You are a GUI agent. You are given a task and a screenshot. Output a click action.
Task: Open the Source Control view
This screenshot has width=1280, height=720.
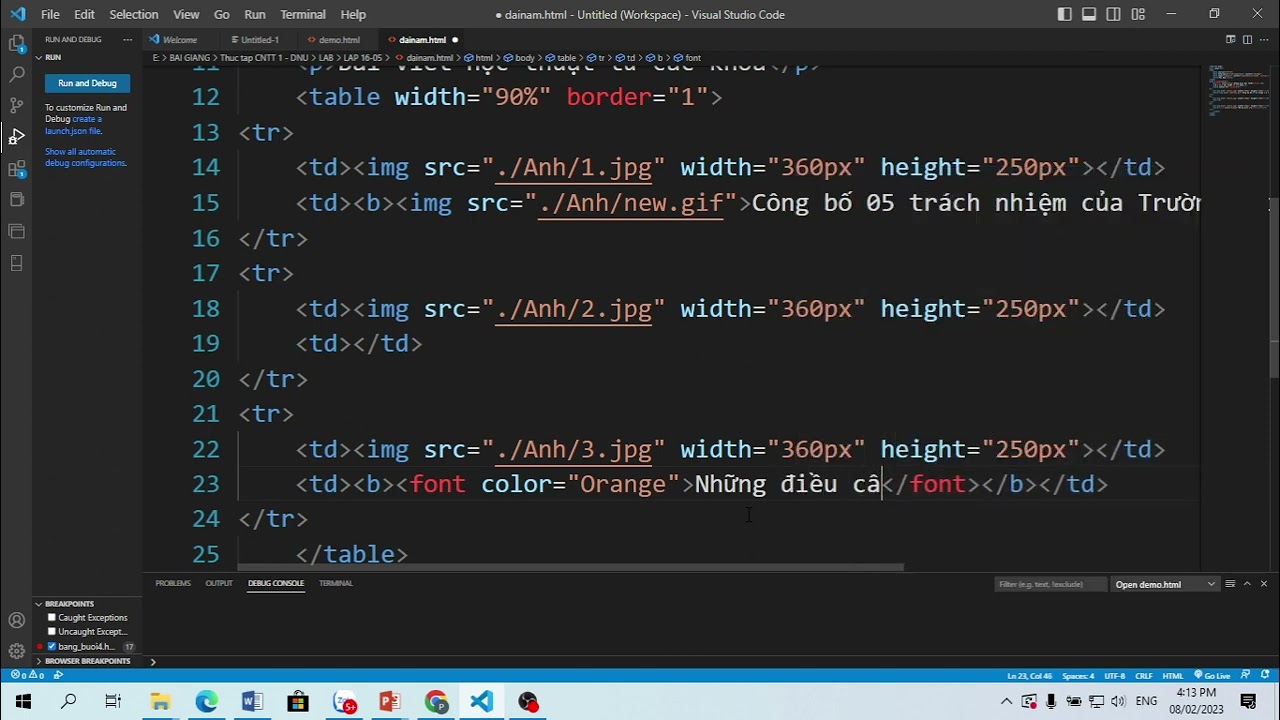16,105
